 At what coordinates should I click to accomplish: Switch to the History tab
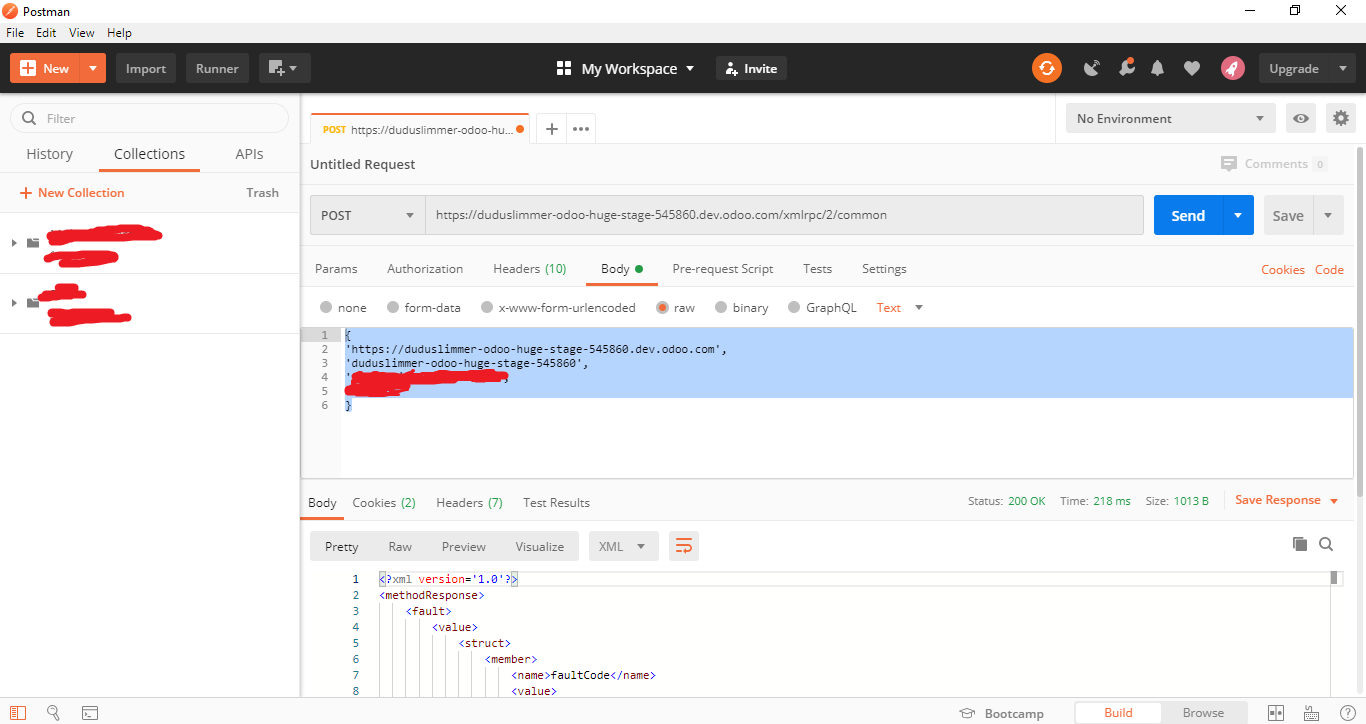(x=49, y=154)
